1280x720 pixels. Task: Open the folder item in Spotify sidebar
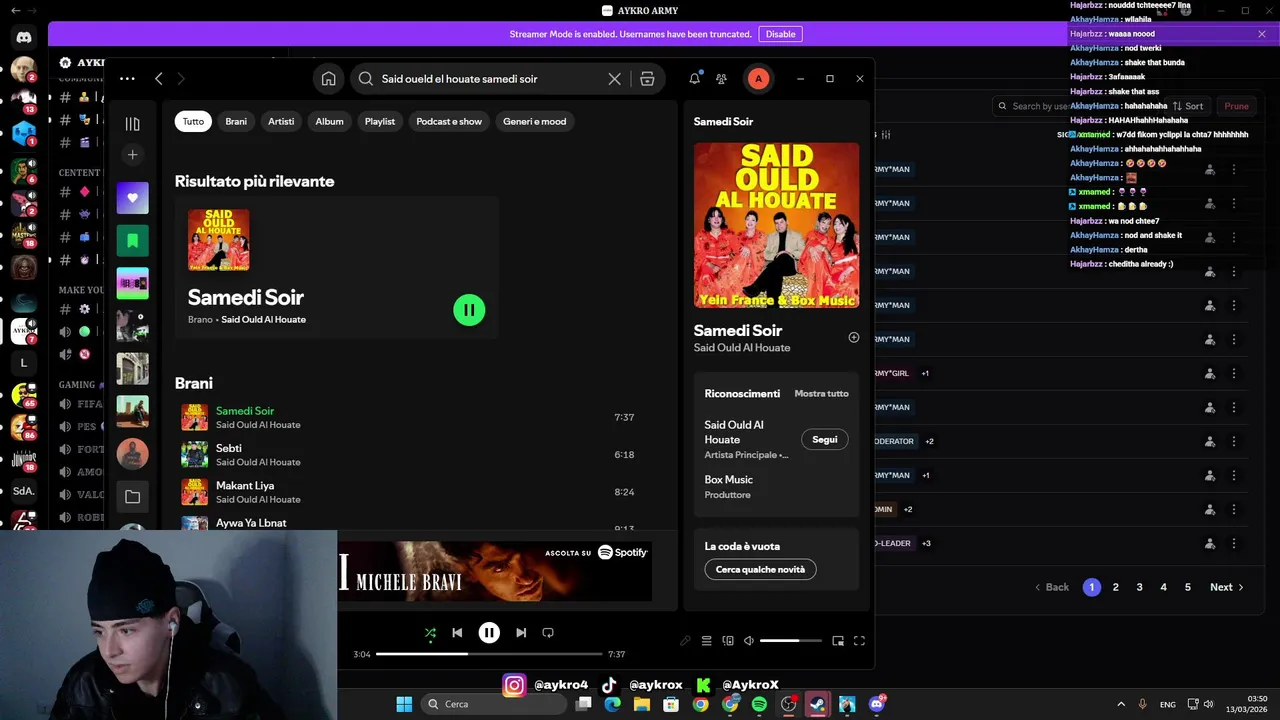(132, 496)
